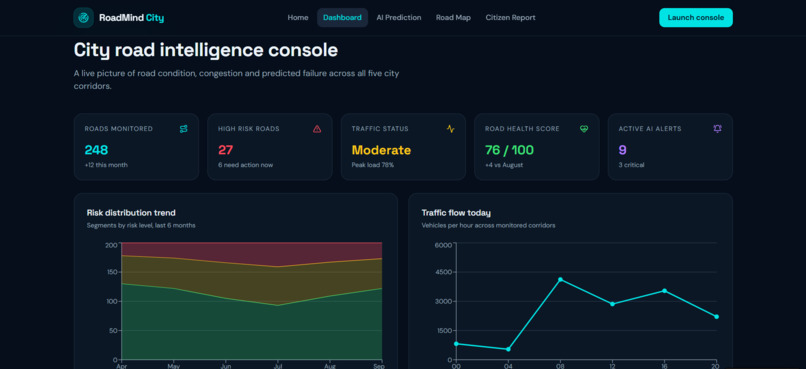Click the Risk distribution trend title
This screenshot has width=806, height=369.
click(x=131, y=213)
